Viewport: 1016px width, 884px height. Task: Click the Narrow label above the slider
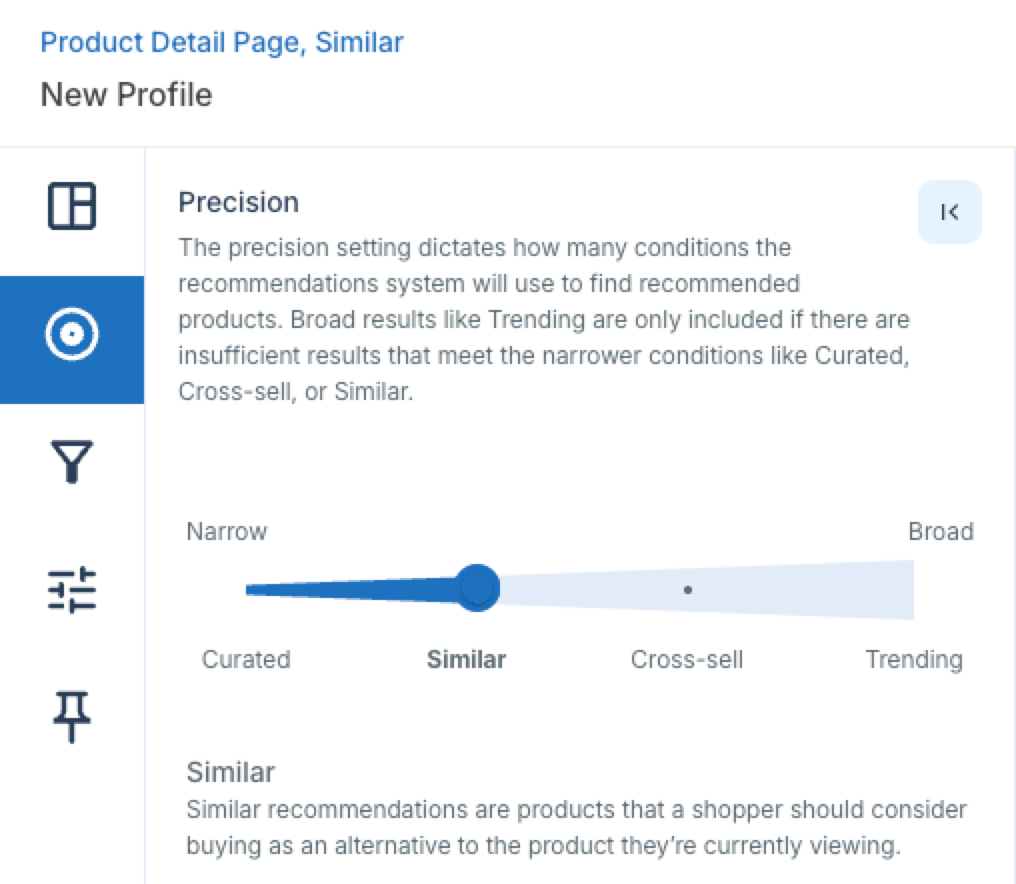(227, 531)
